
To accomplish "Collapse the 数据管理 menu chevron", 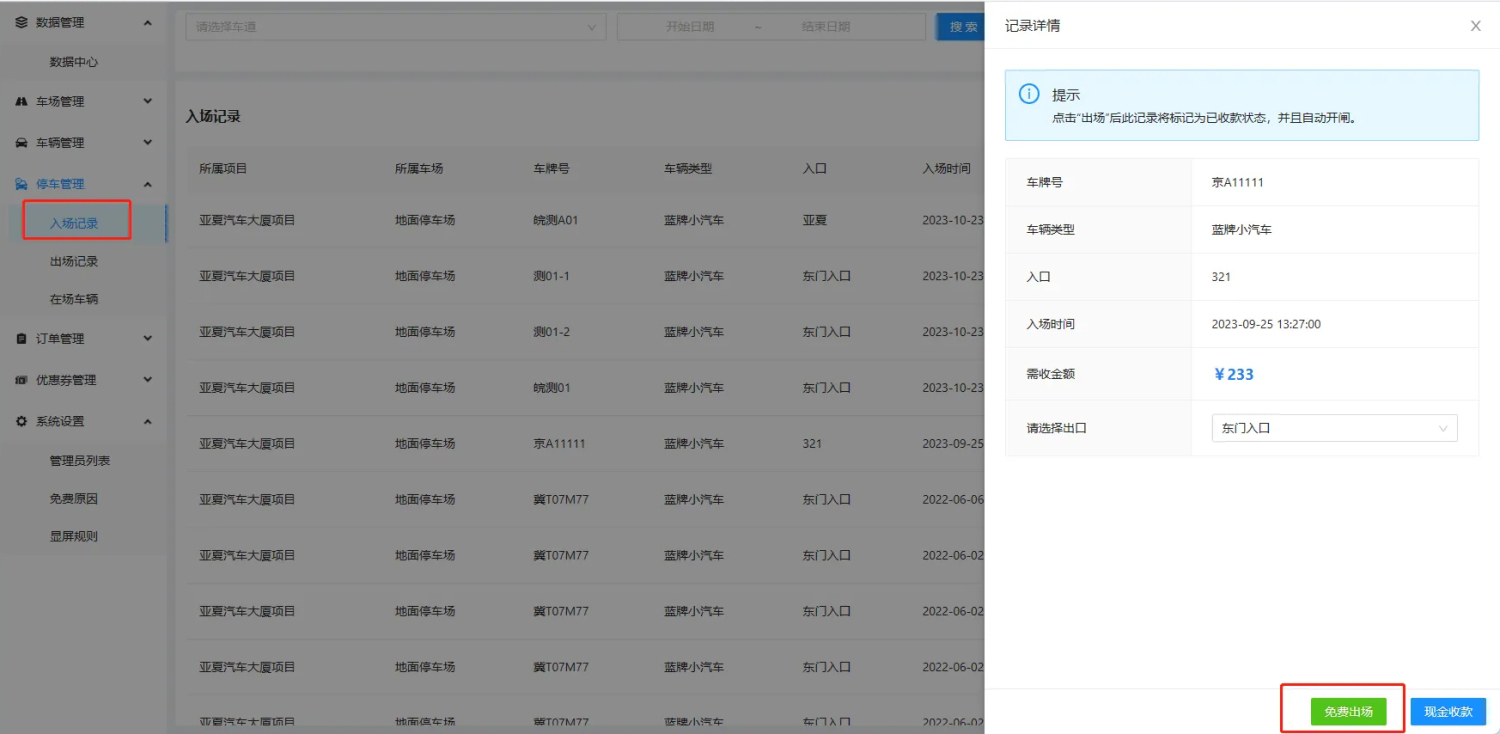I will [x=148, y=22].
